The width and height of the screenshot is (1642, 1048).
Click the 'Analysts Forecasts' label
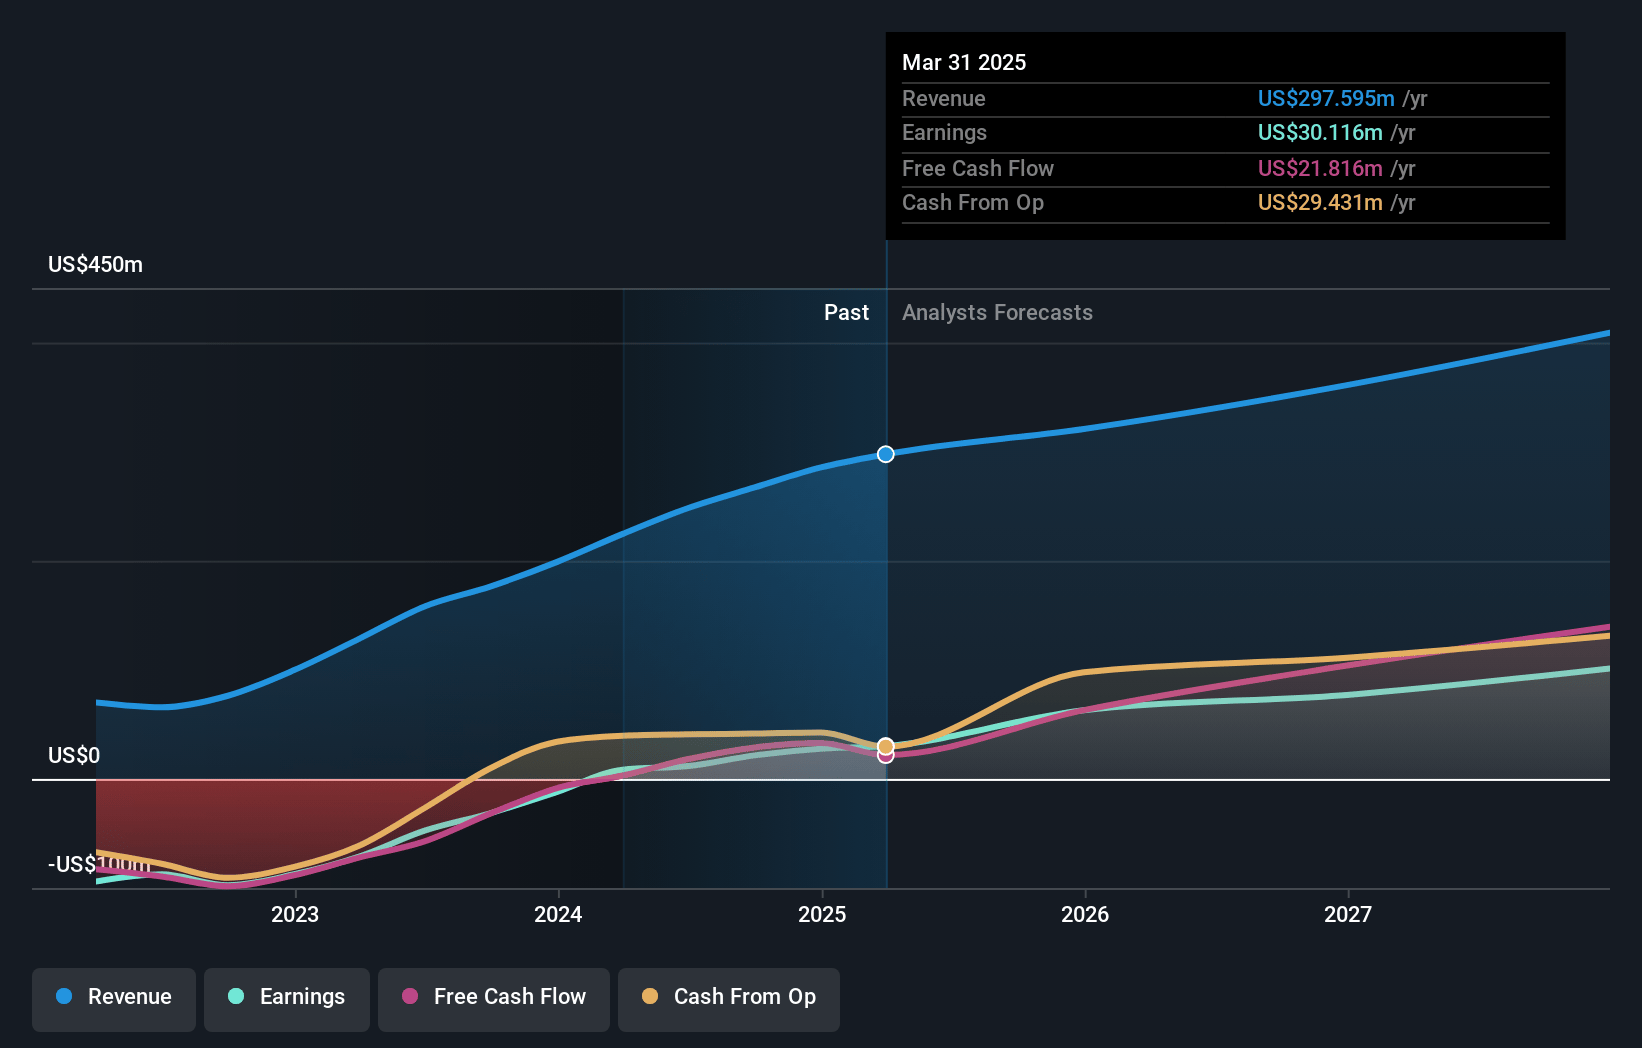coord(997,313)
